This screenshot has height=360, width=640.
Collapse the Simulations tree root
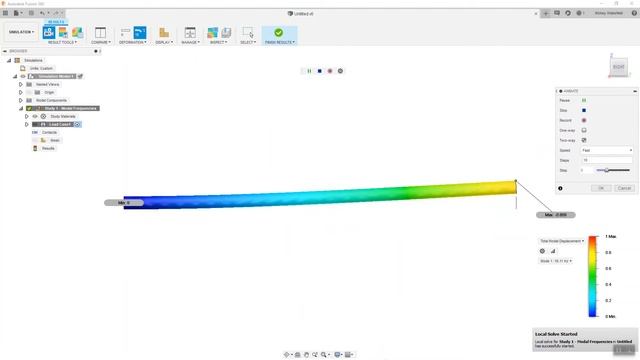pyautogui.click(x=9, y=60)
